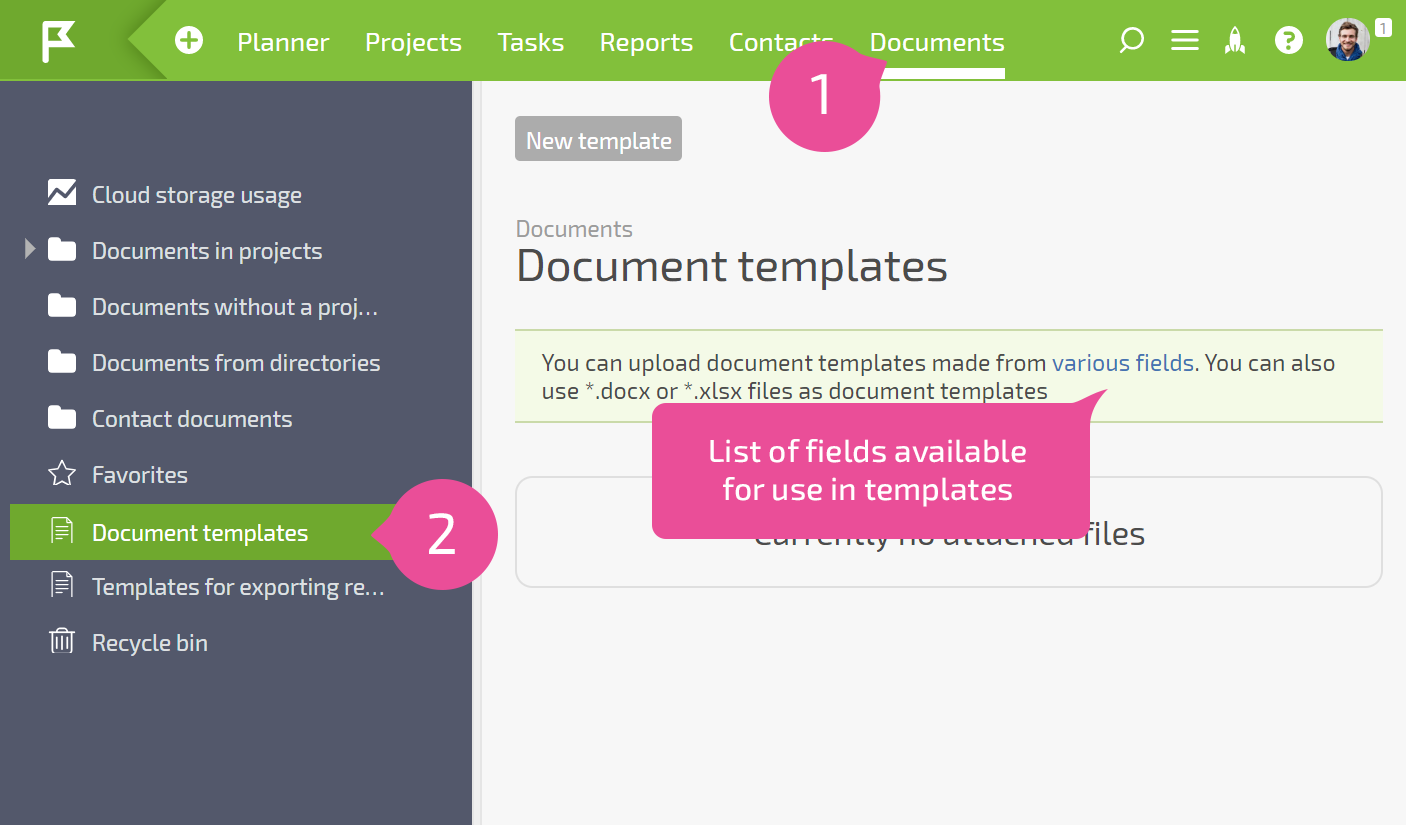The height and width of the screenshot is (825, 1406).
Task: Open Documents in projects
Action: 207,251
